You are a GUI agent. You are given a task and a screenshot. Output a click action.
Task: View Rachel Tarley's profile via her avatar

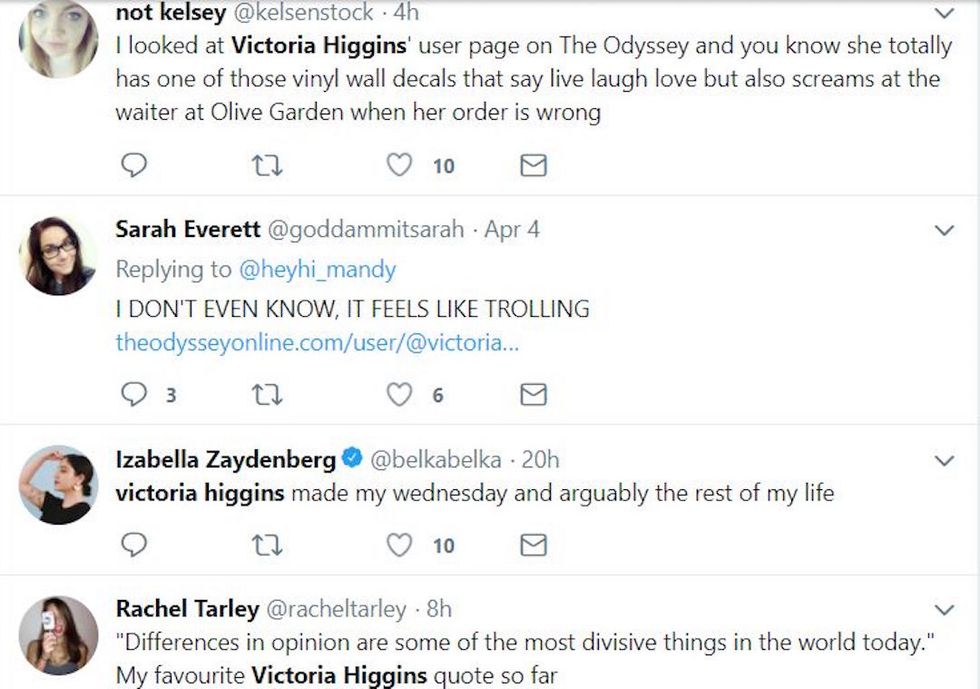(x=57, y=633)
